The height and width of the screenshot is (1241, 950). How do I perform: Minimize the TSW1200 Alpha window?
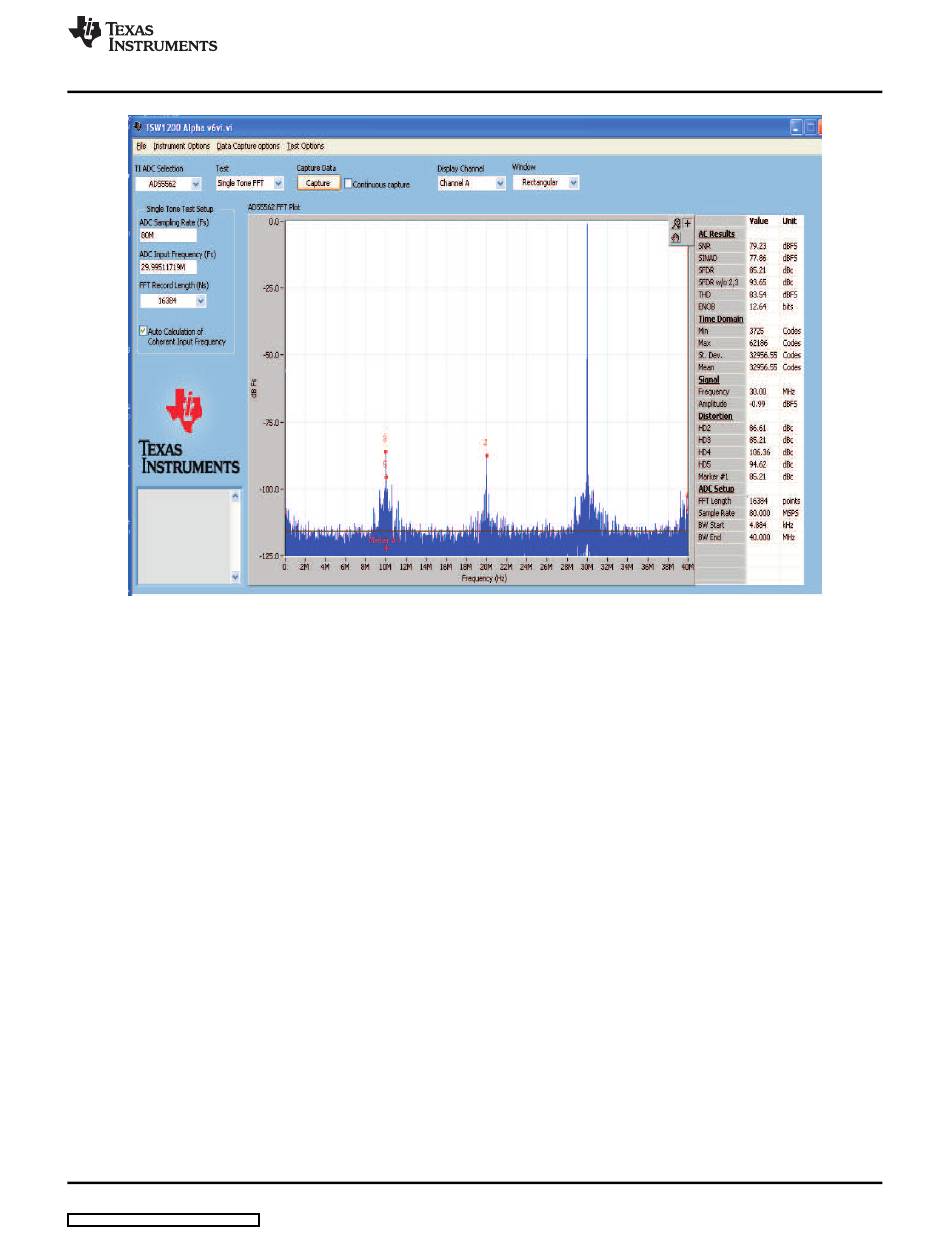(796, 128)
